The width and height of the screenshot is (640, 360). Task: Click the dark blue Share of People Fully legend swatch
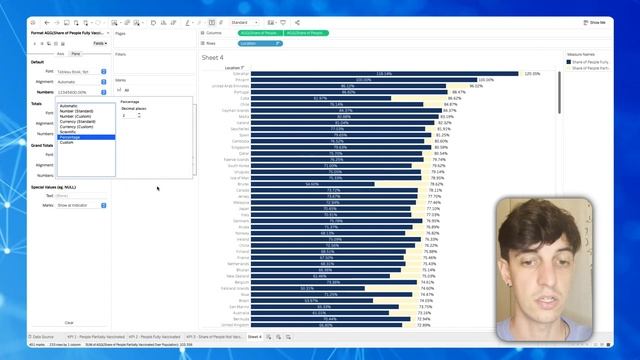coord(569,62)
